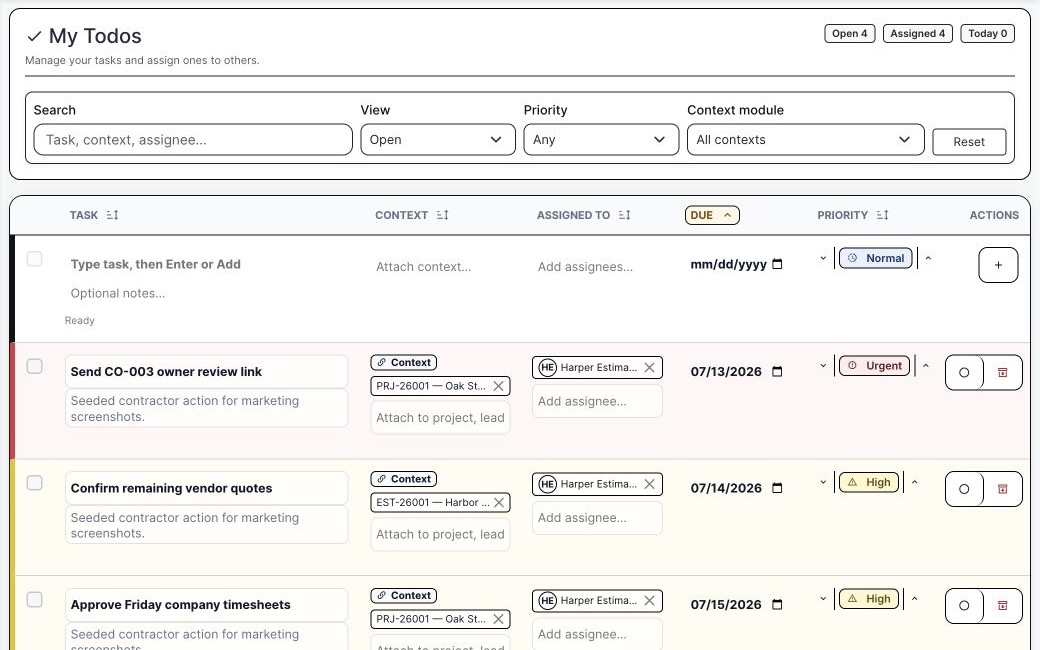Sort by the Assigned To column sort icon

(624, 215)
